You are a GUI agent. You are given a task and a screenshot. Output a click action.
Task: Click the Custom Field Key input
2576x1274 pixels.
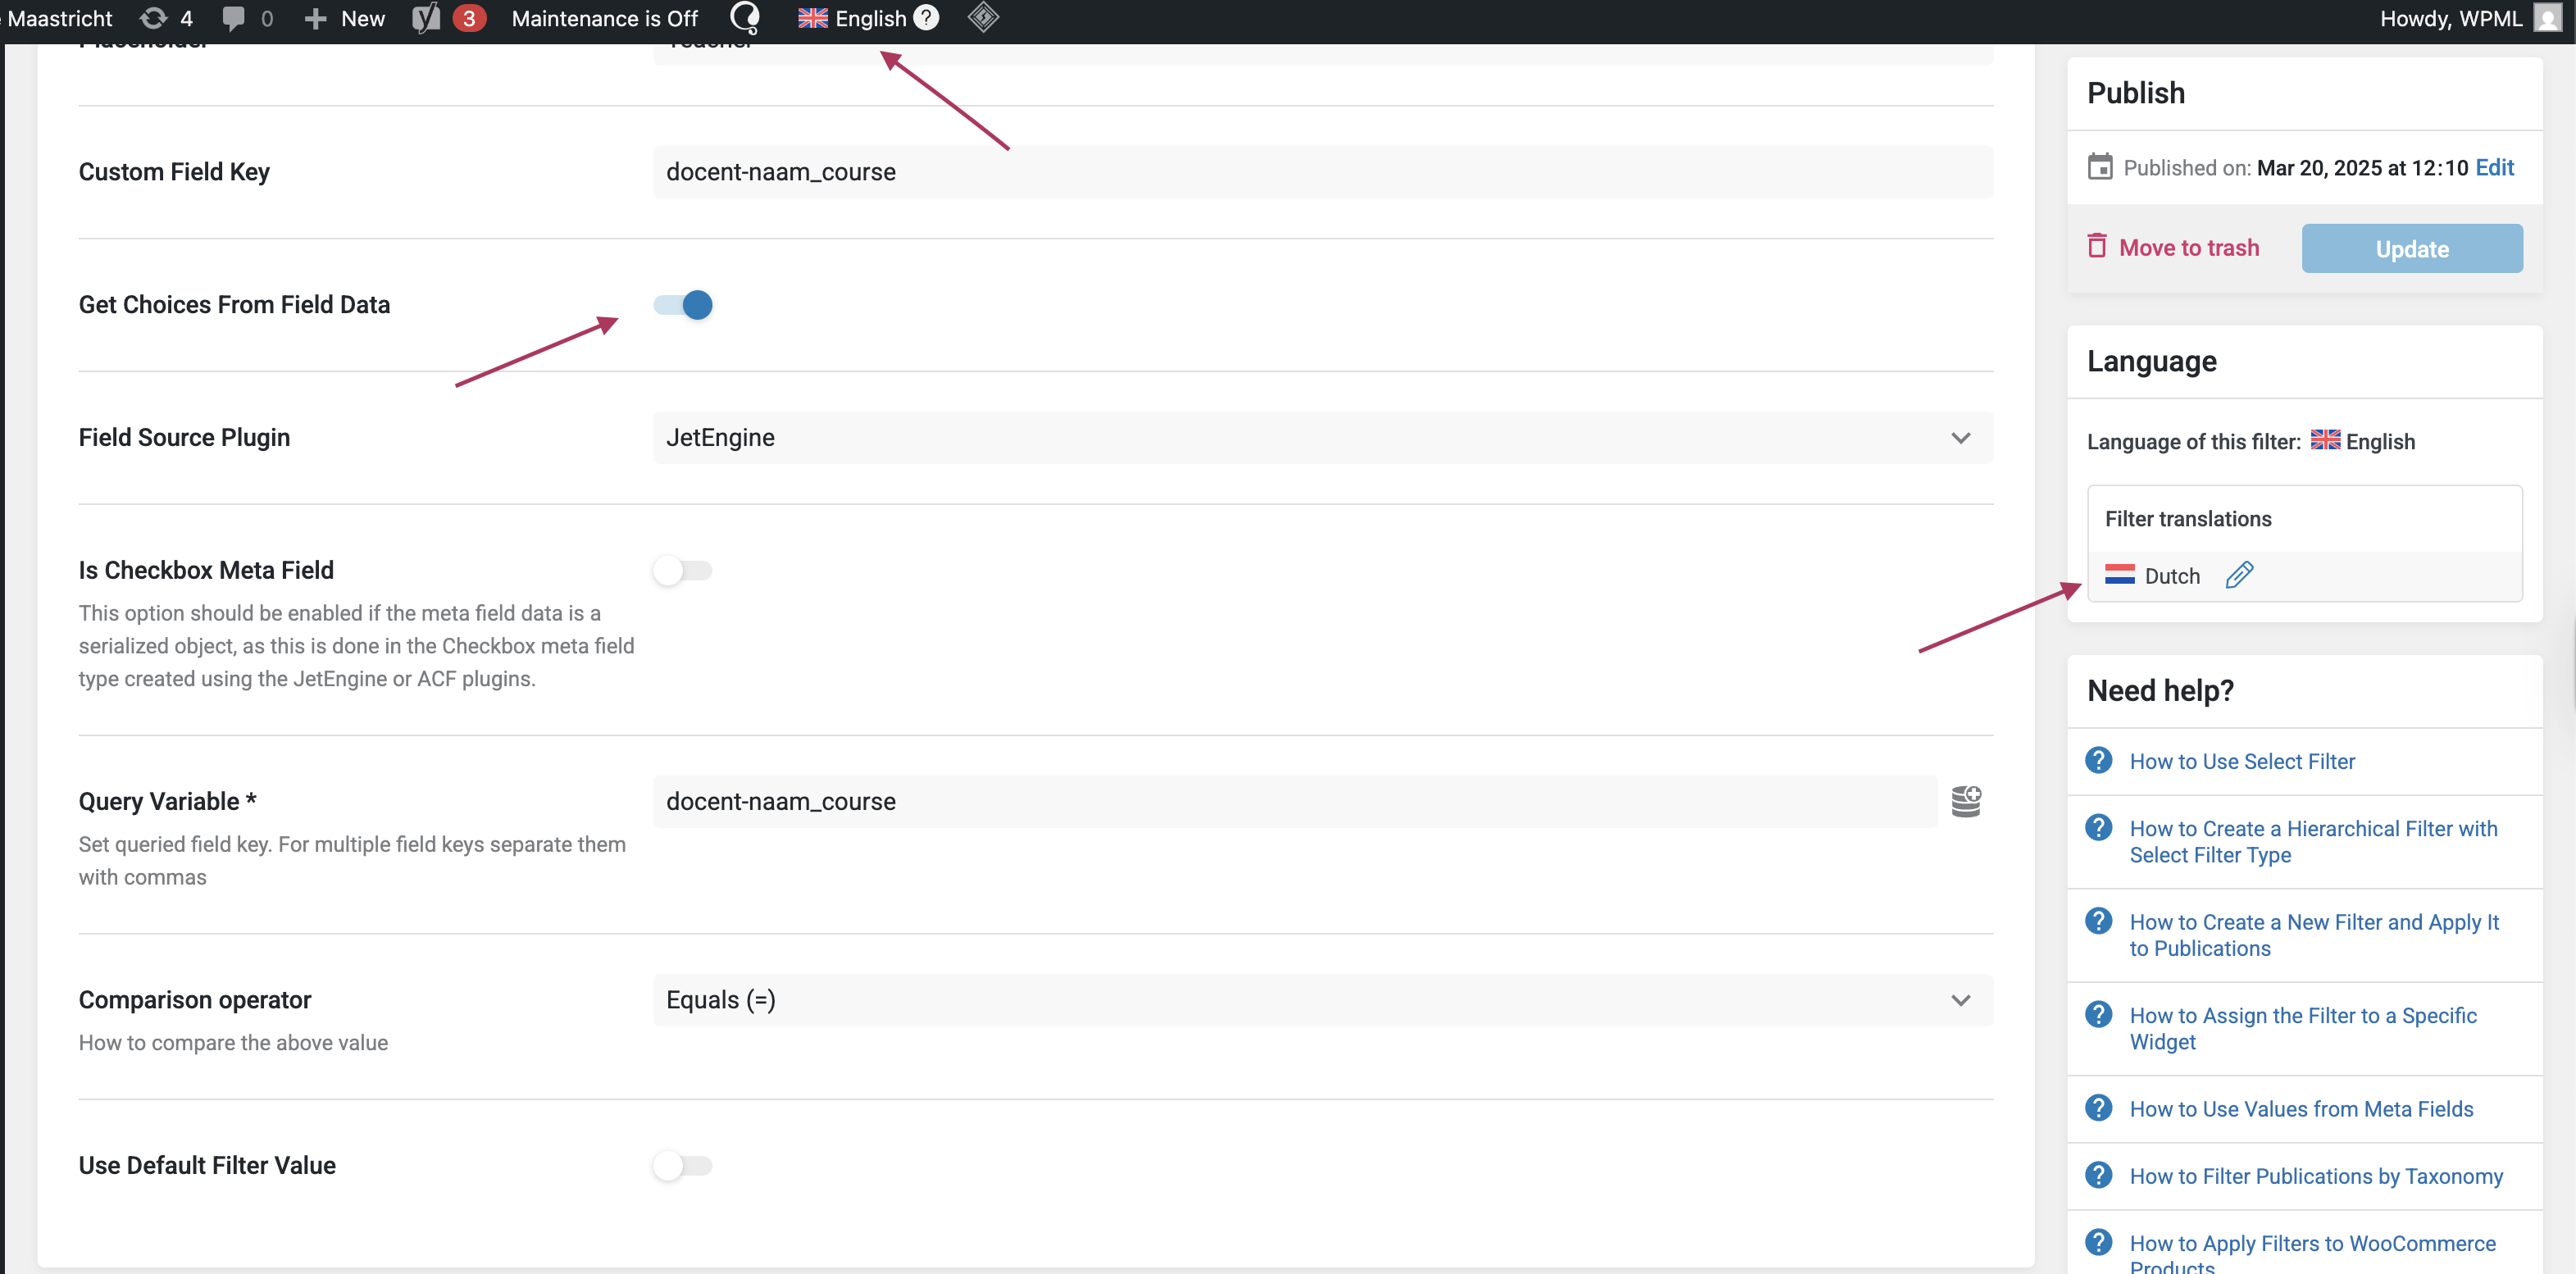click(x=1322, y=172)
